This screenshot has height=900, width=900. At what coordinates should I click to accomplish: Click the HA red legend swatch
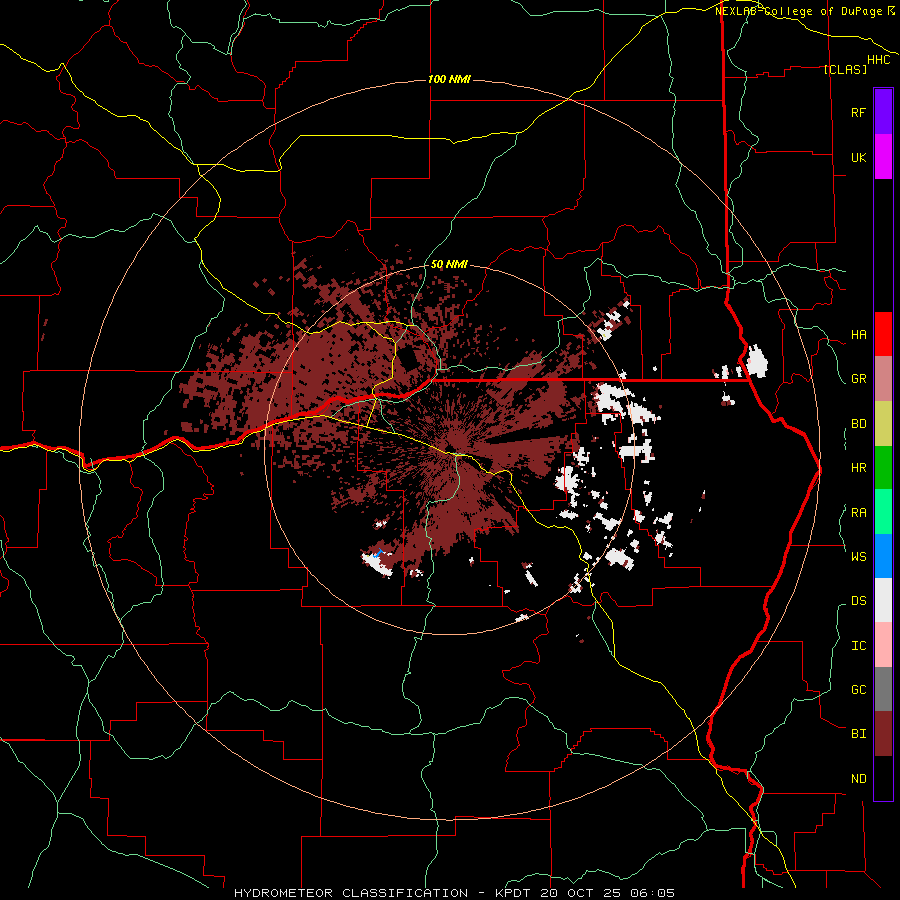click(x=883, y=334)
